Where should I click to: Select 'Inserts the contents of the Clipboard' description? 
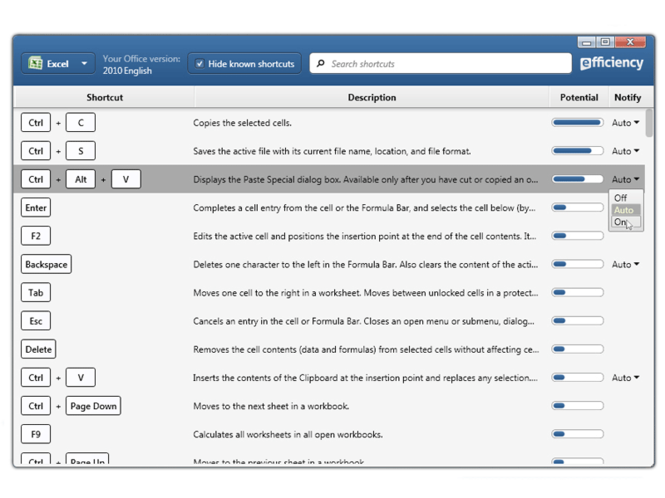[365, 378]
